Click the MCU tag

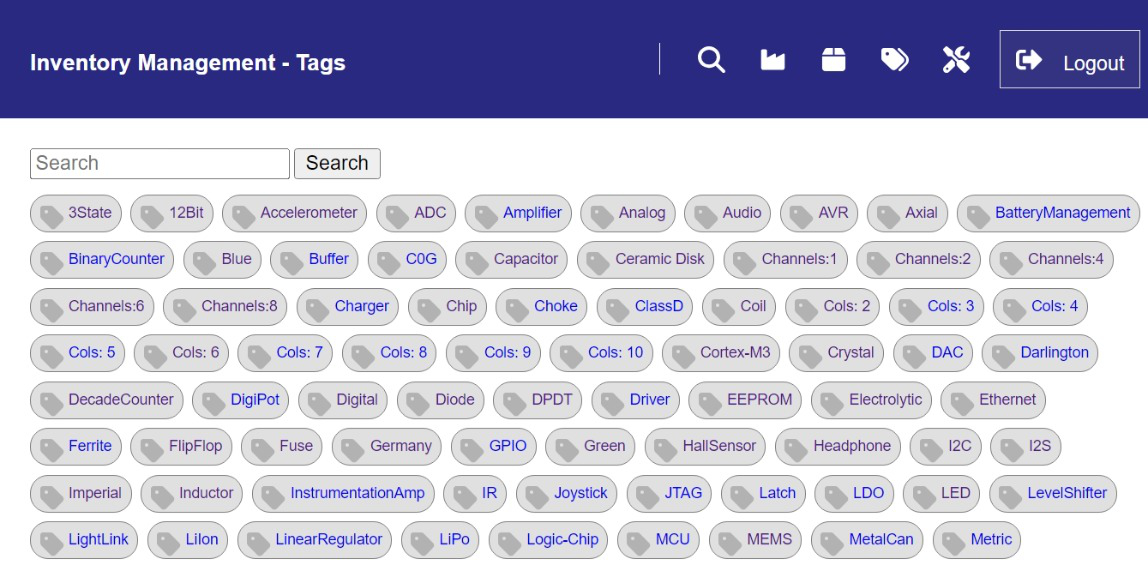(658, 541)
